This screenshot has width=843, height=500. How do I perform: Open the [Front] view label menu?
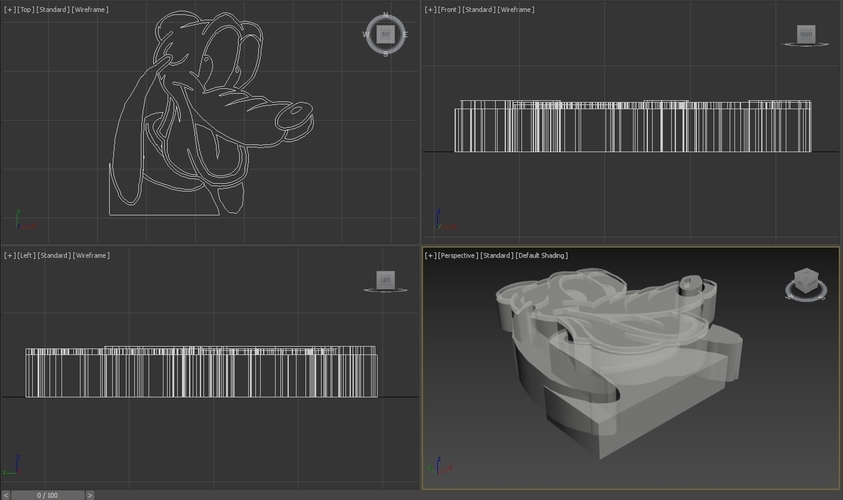click(449, 10)
